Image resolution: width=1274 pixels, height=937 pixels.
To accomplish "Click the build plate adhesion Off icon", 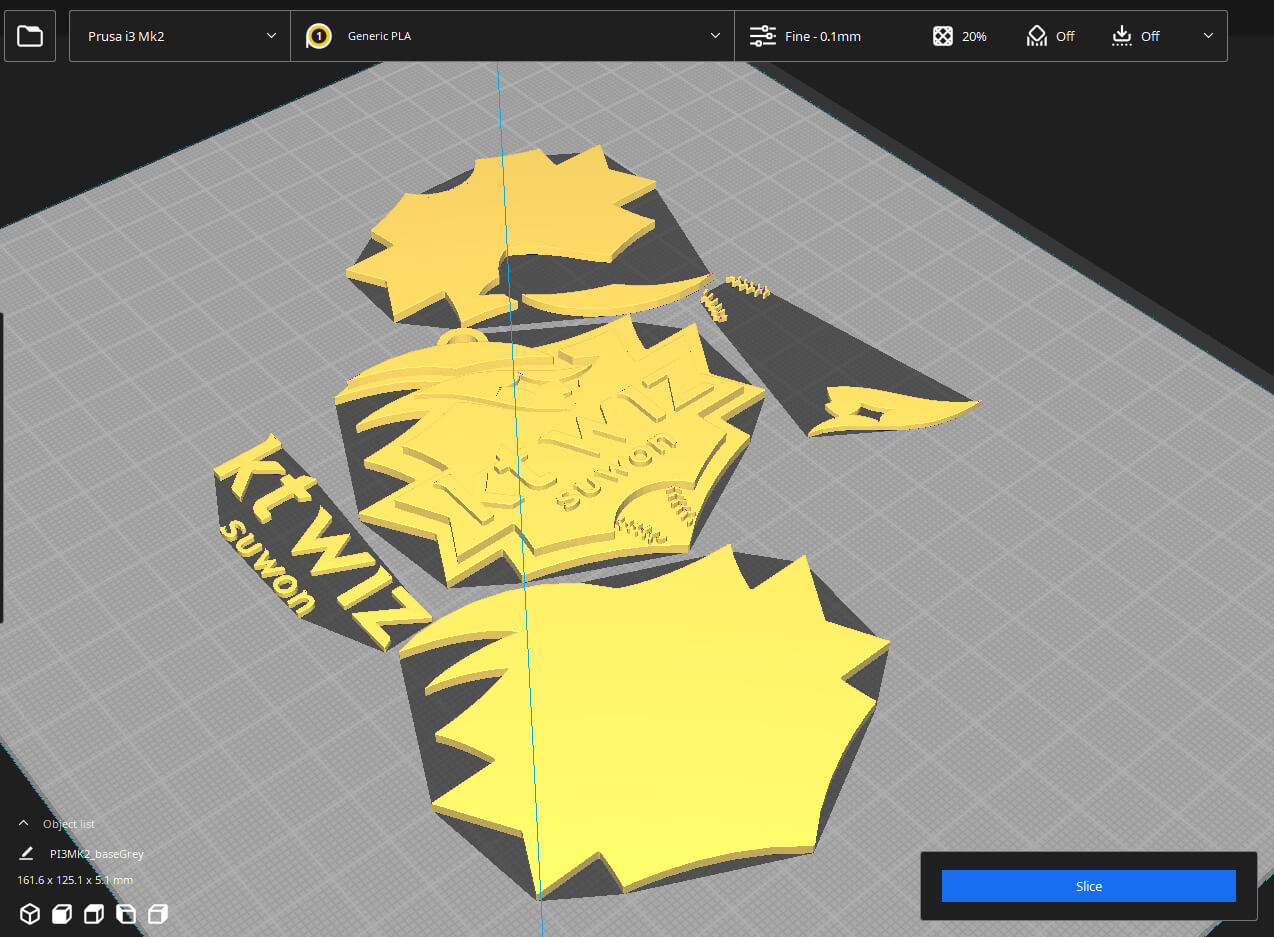I will pyautogui.click(x=1122, y=36).
